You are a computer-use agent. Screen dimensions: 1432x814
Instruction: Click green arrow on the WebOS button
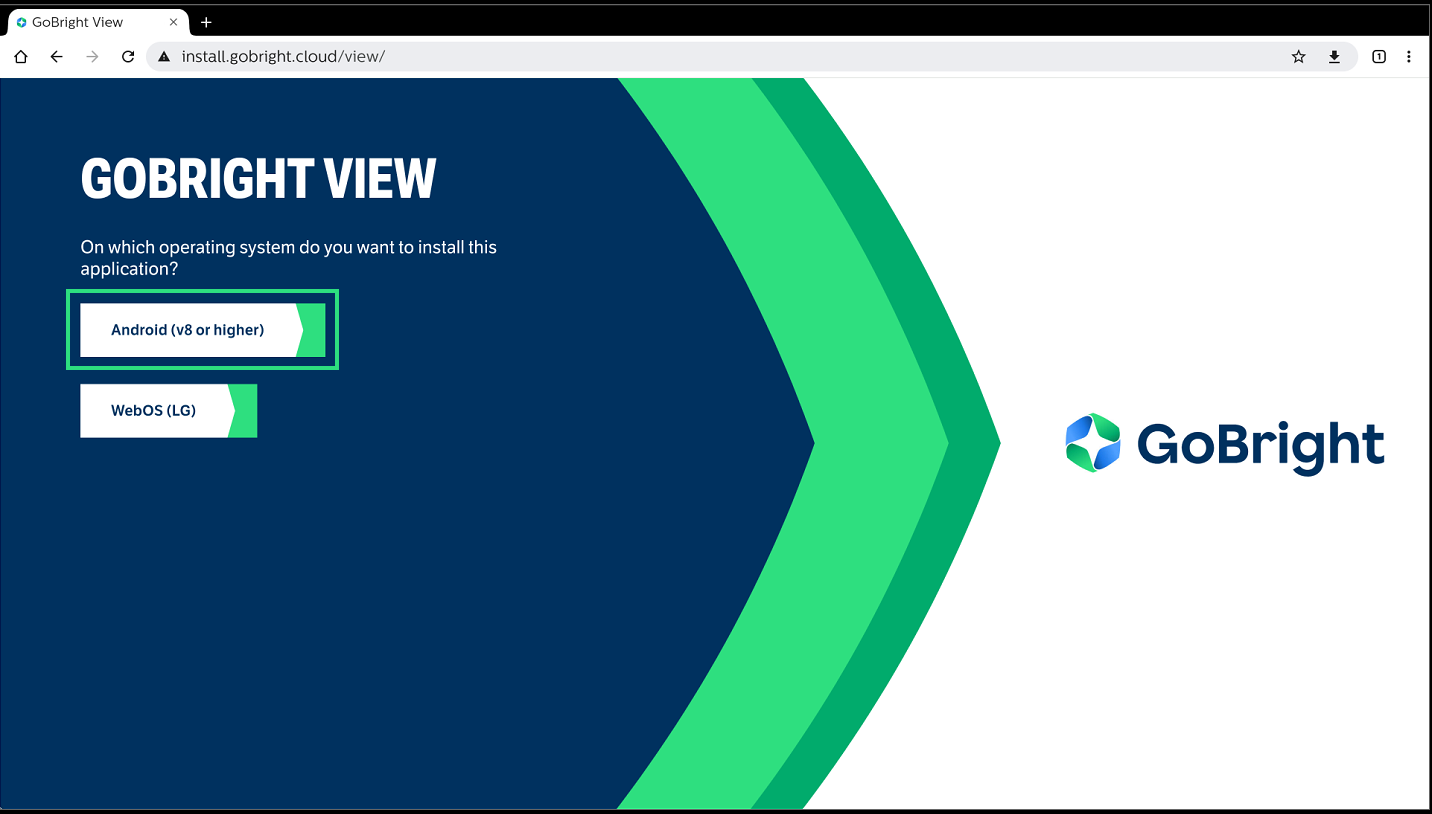(244, 411)
